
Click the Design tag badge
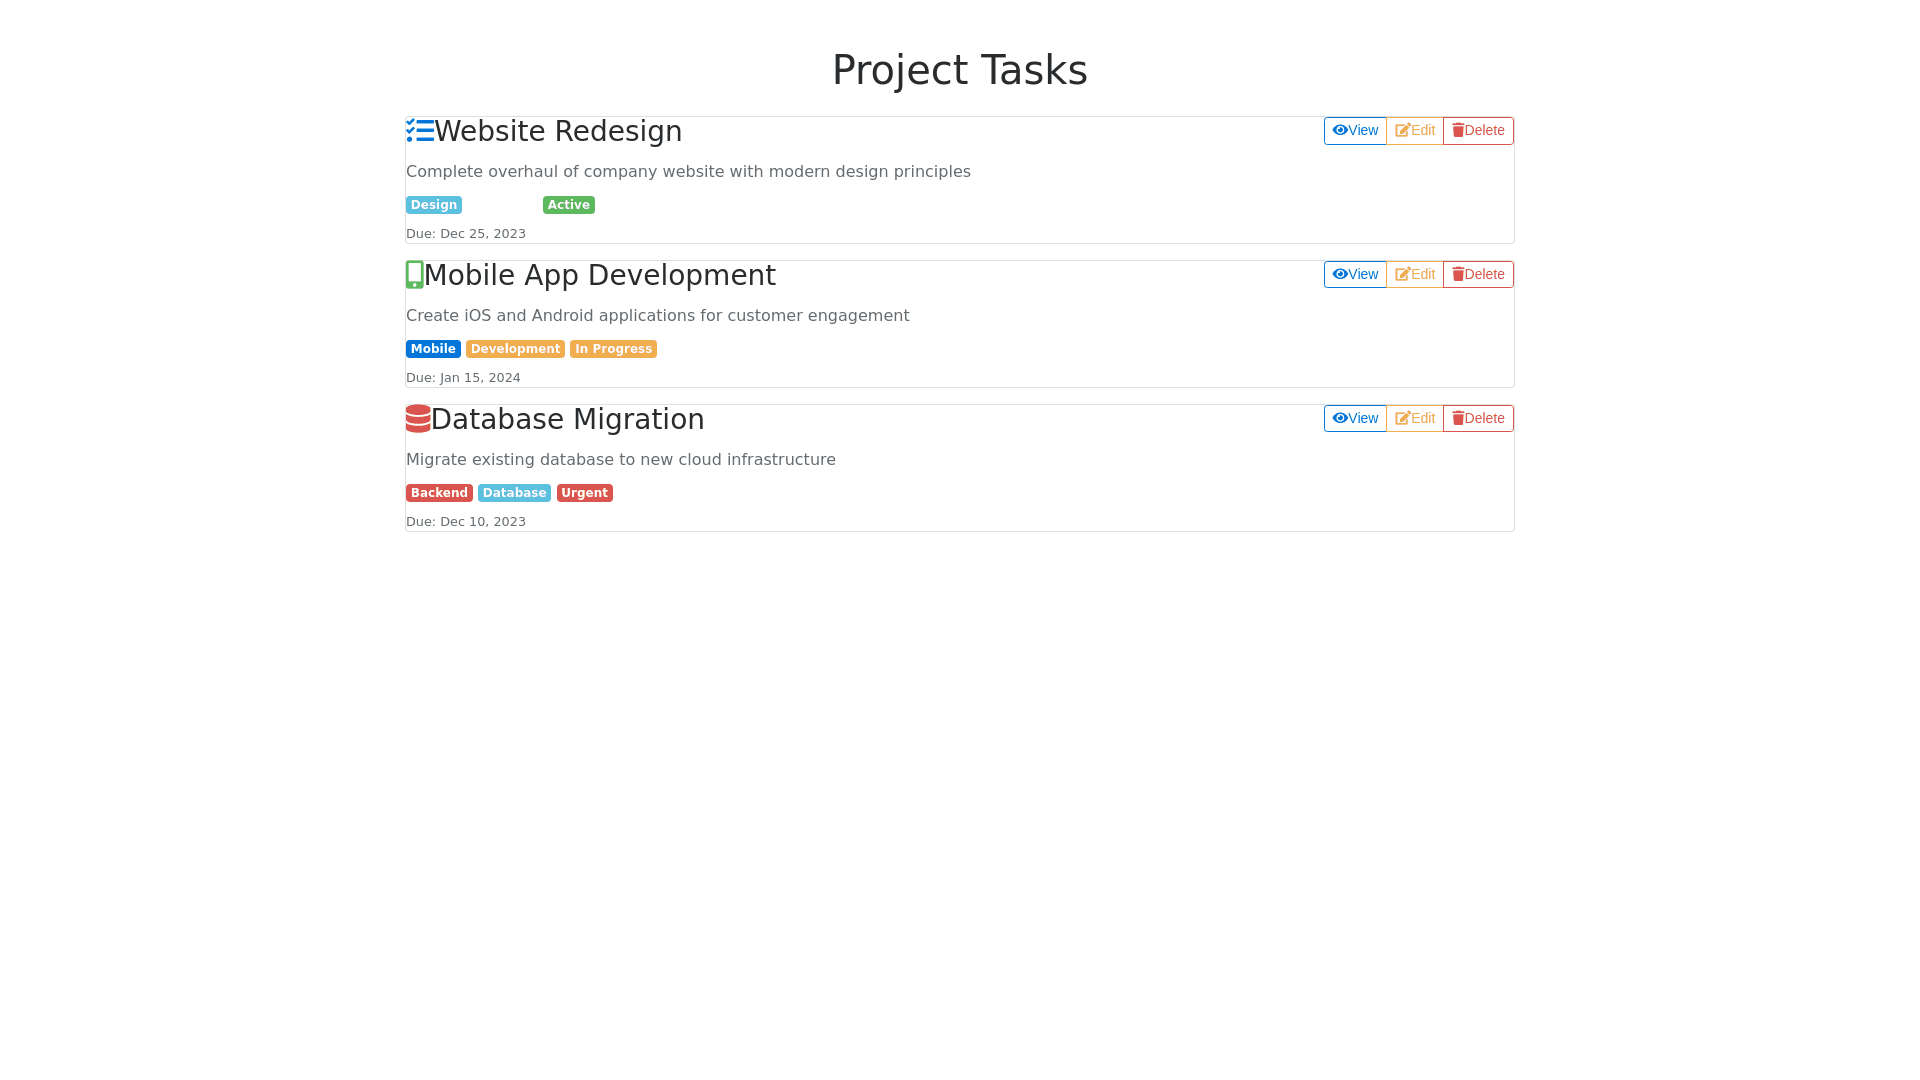pyautogui.click(x=433, y=205)
